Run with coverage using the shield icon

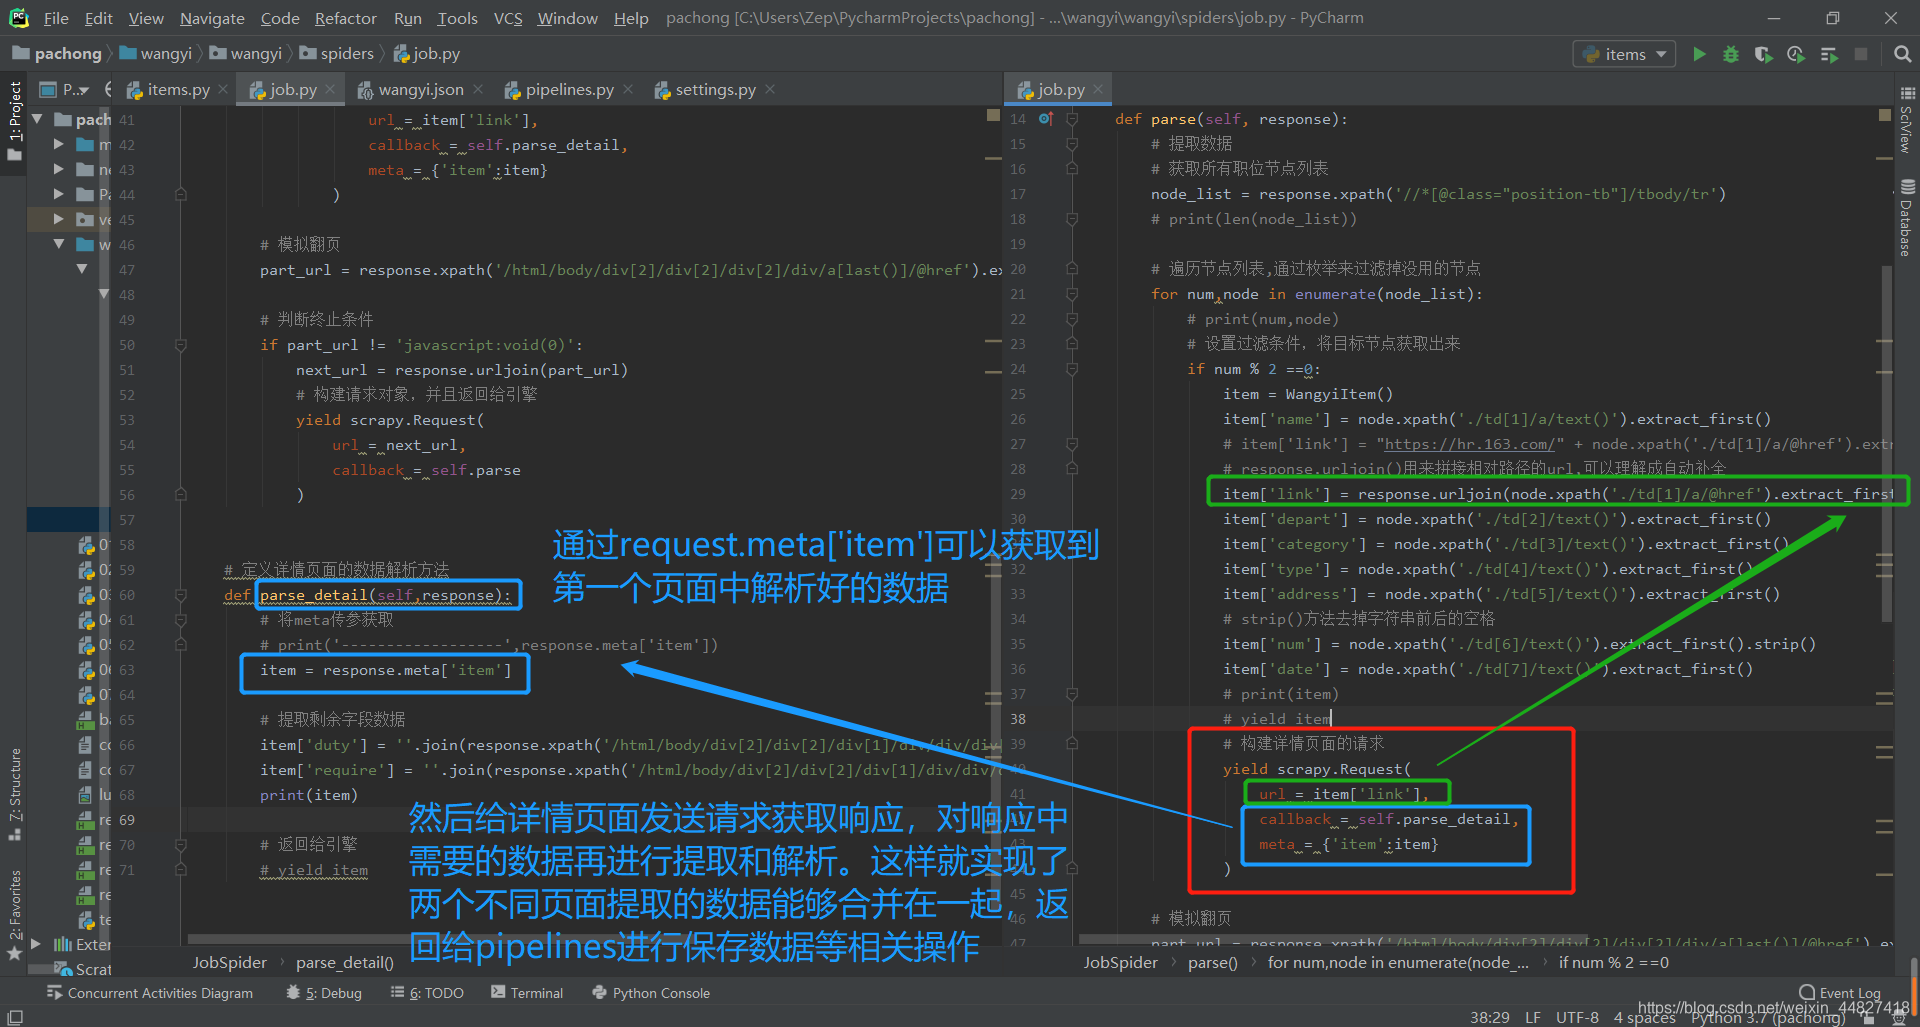tap(1763, 54)
